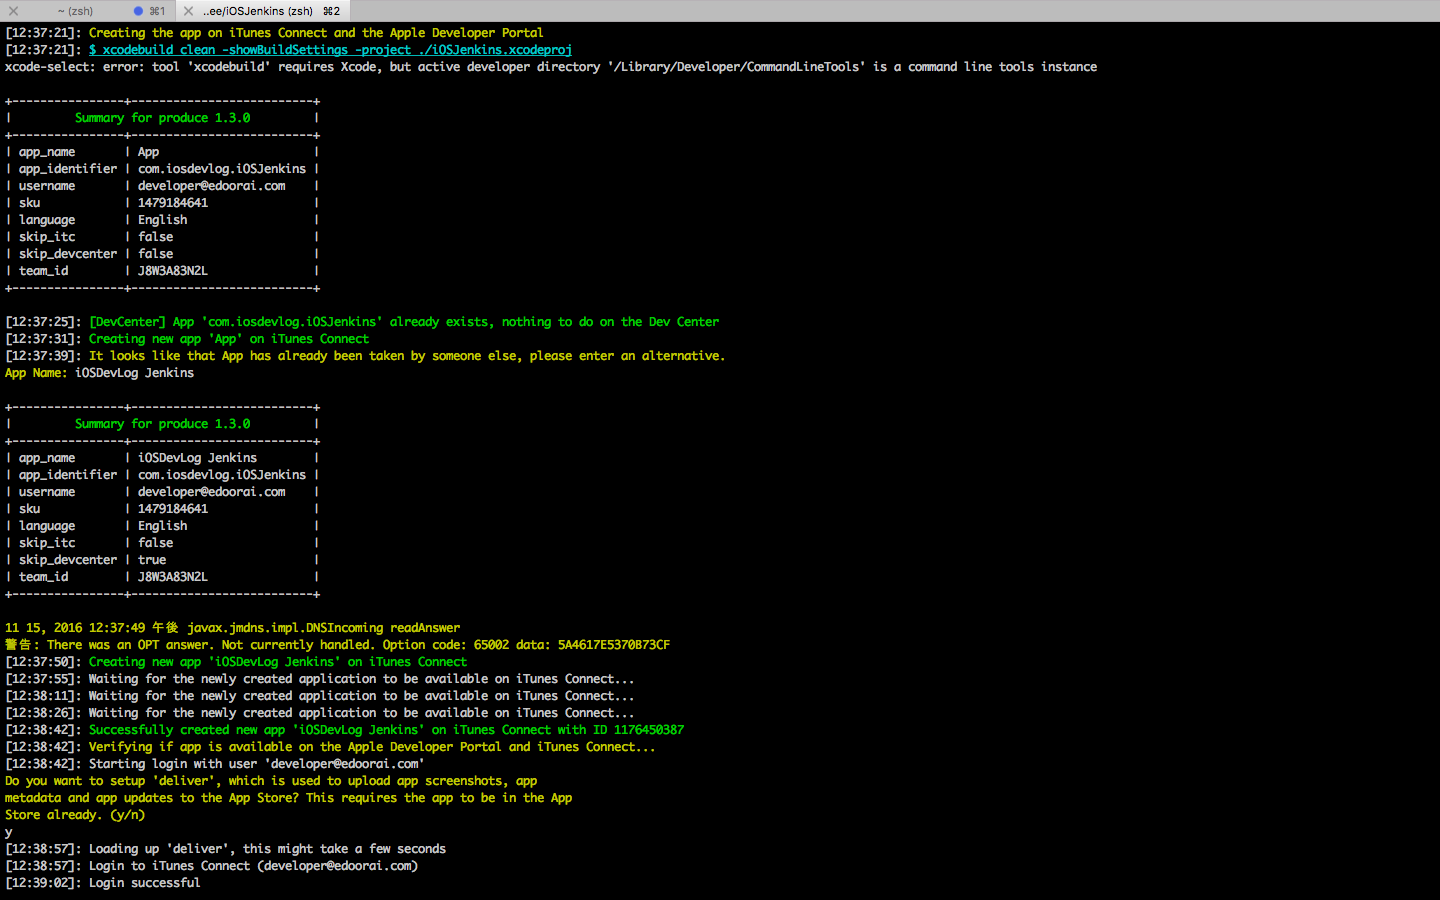Click the 'y' answer line
Screen dimensions: 1440x900
point(8,832)
